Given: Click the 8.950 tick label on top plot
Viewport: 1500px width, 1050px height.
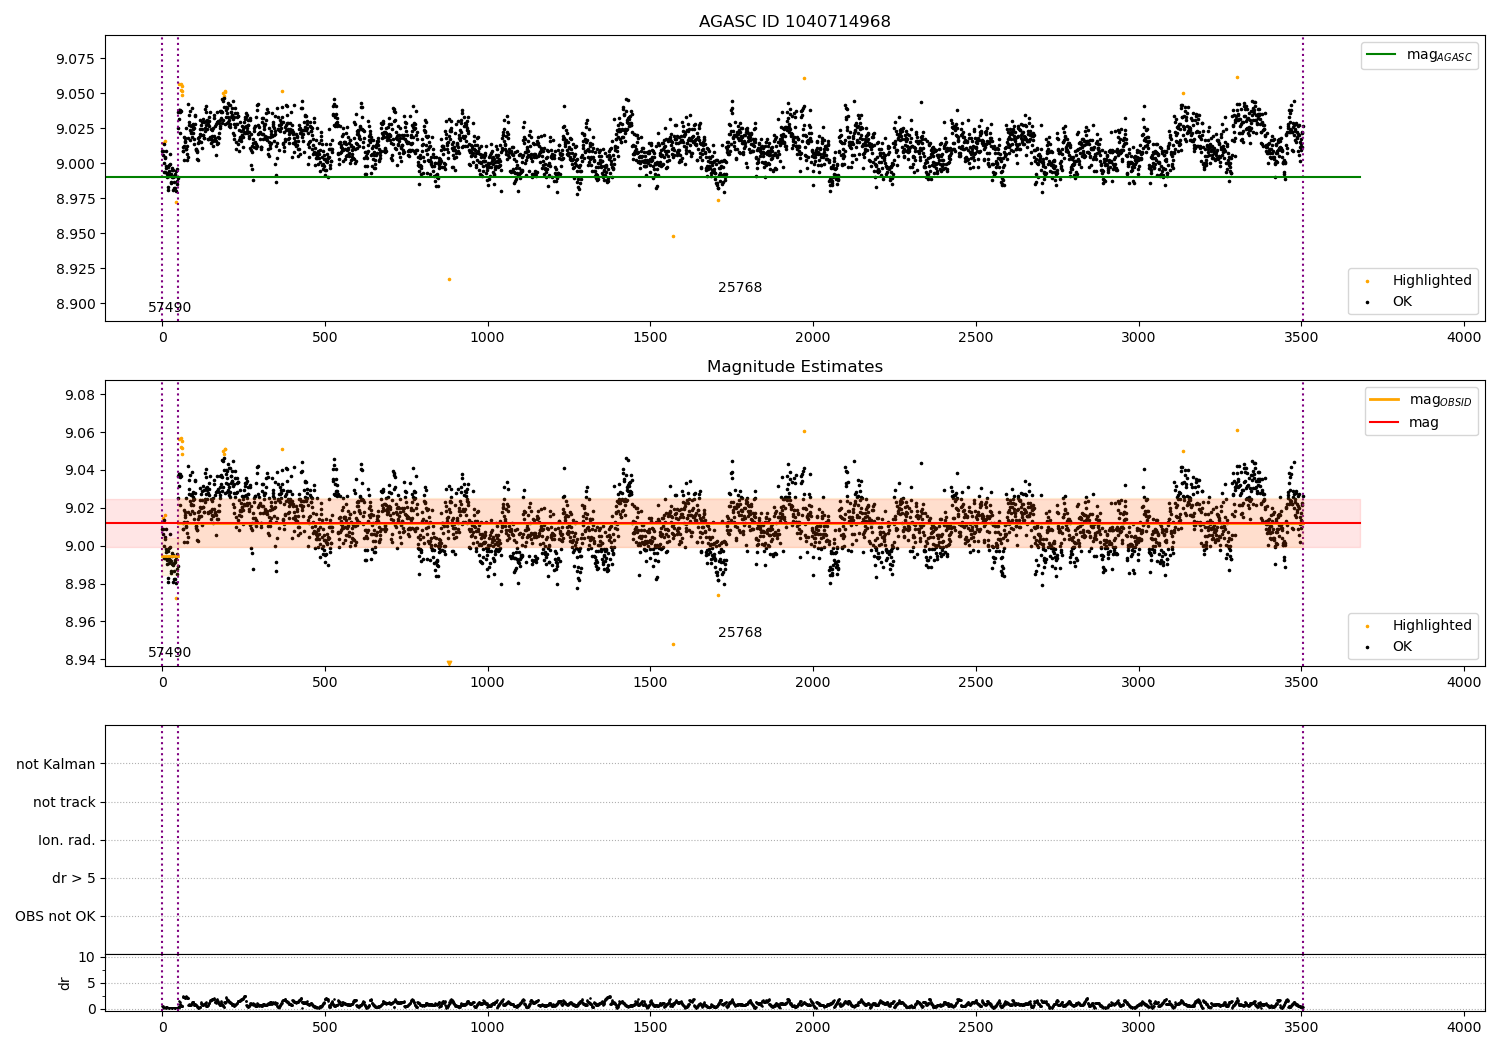Looking at the screenshot, I should click(x=75, y=234).
